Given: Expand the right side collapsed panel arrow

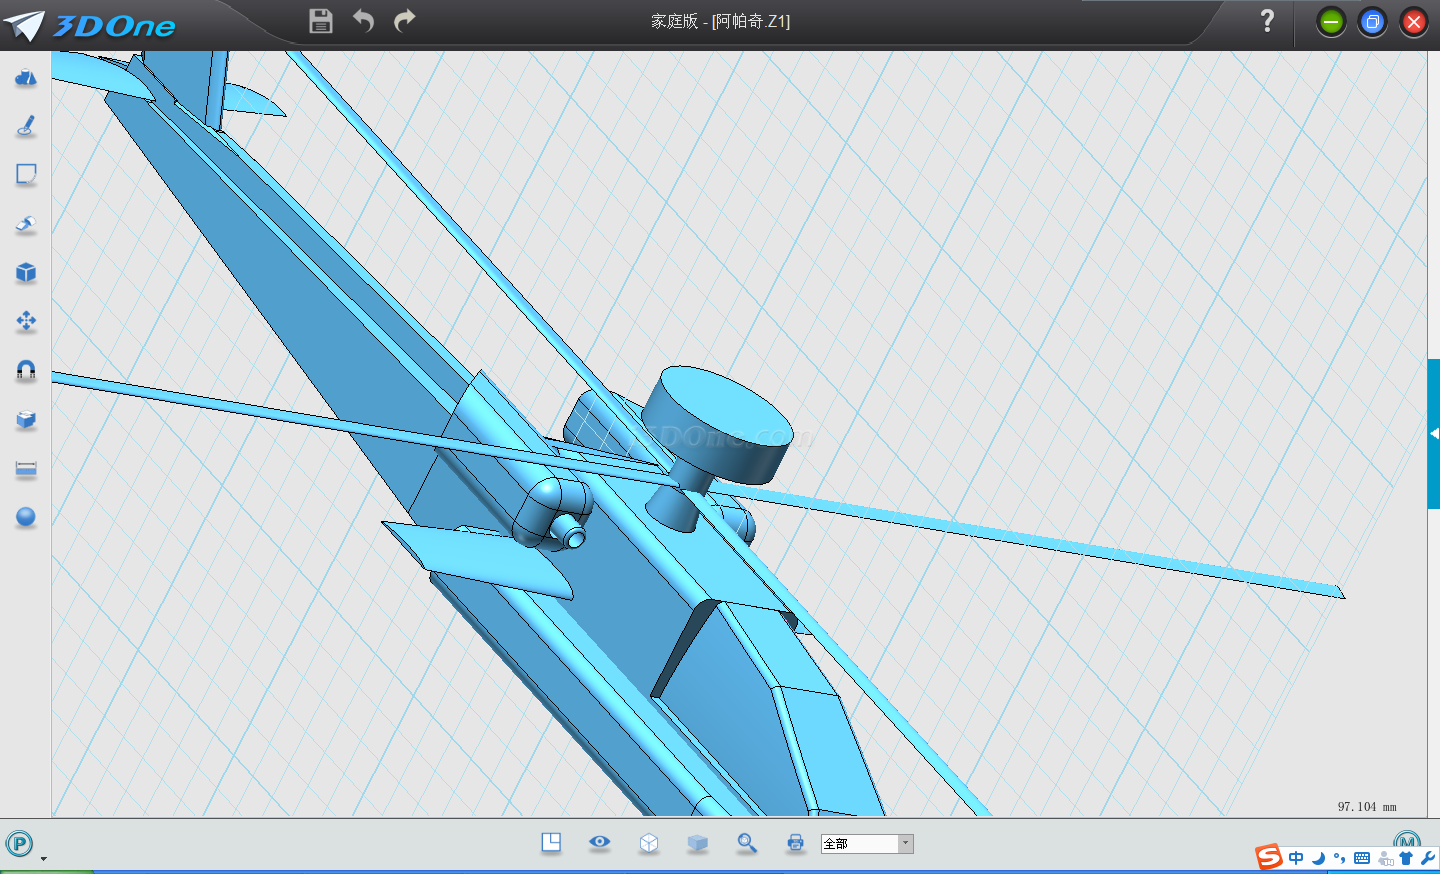Looking at the screenshot, I should pos(1434,434).
